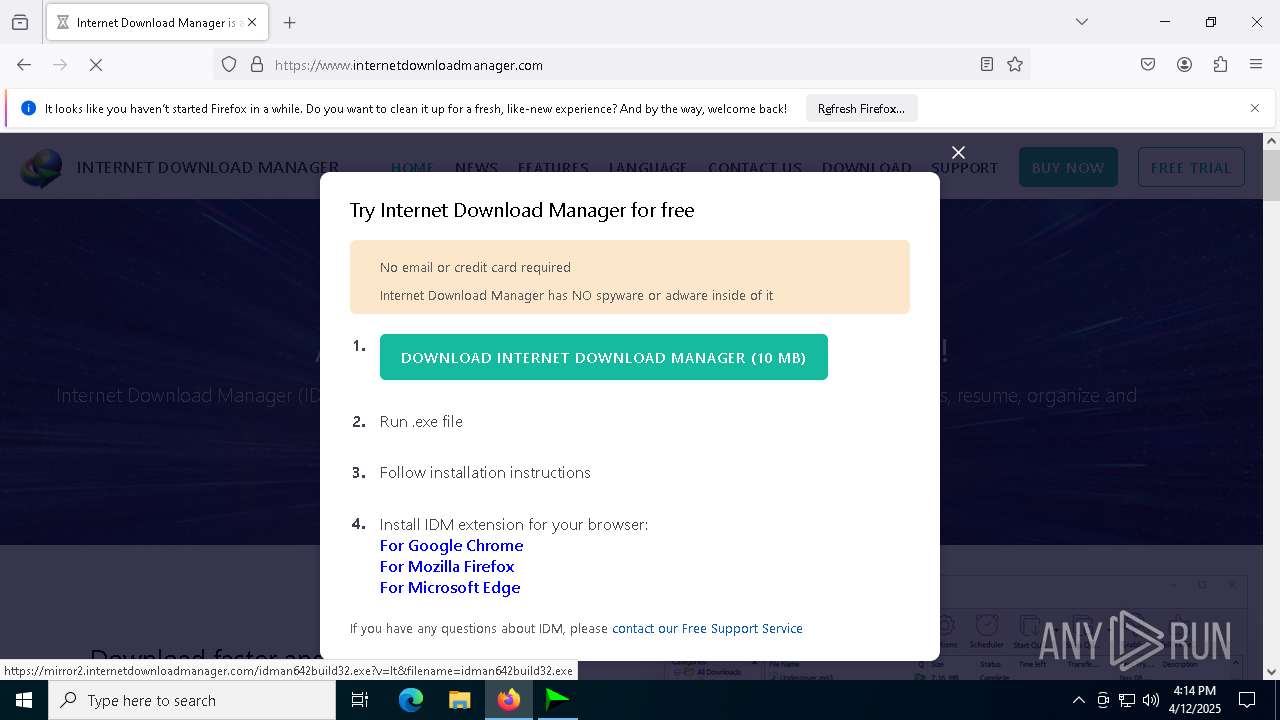Image resolution: width=1280 pixels, height=720 pixels.
Task: Open the HOME menu item
Action: (x=412, y=168)
